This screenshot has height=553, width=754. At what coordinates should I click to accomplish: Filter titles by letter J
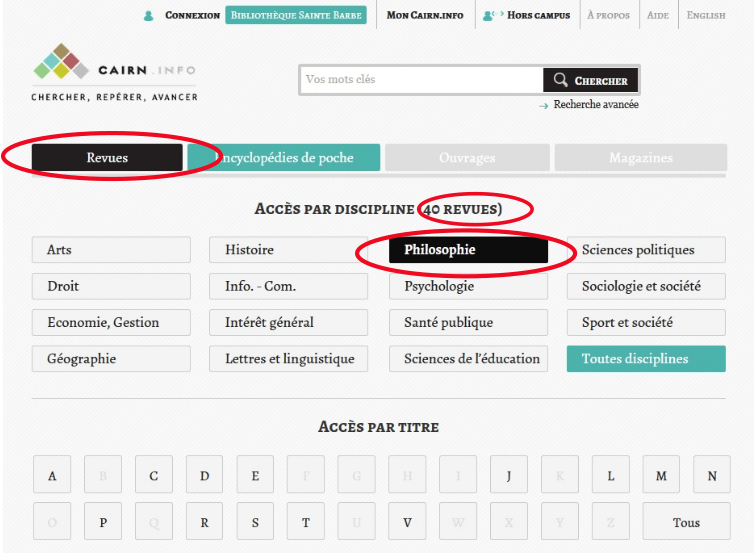509,475
